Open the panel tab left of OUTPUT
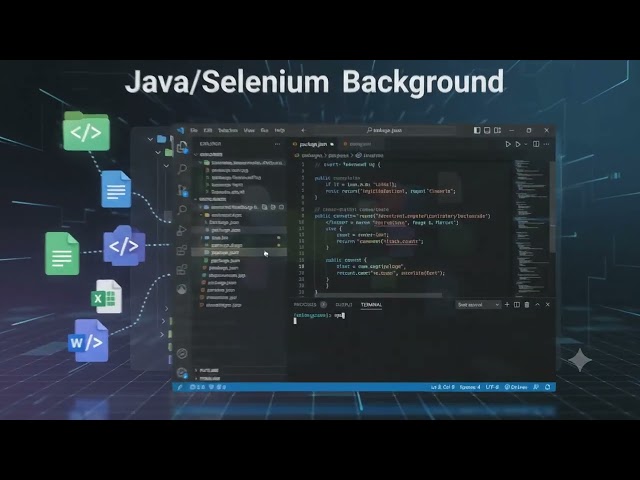The width and height of the screenshot is (640, 480). [310, 305]
